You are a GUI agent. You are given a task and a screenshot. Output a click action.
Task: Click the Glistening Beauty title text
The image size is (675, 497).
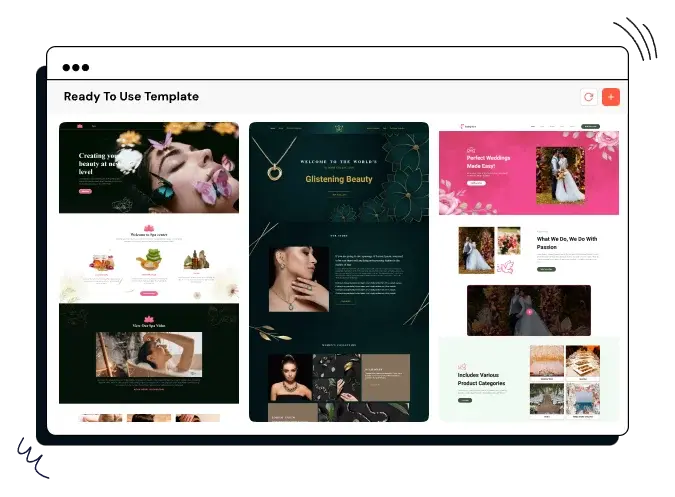pyautogui.click(x=339, y=179)
